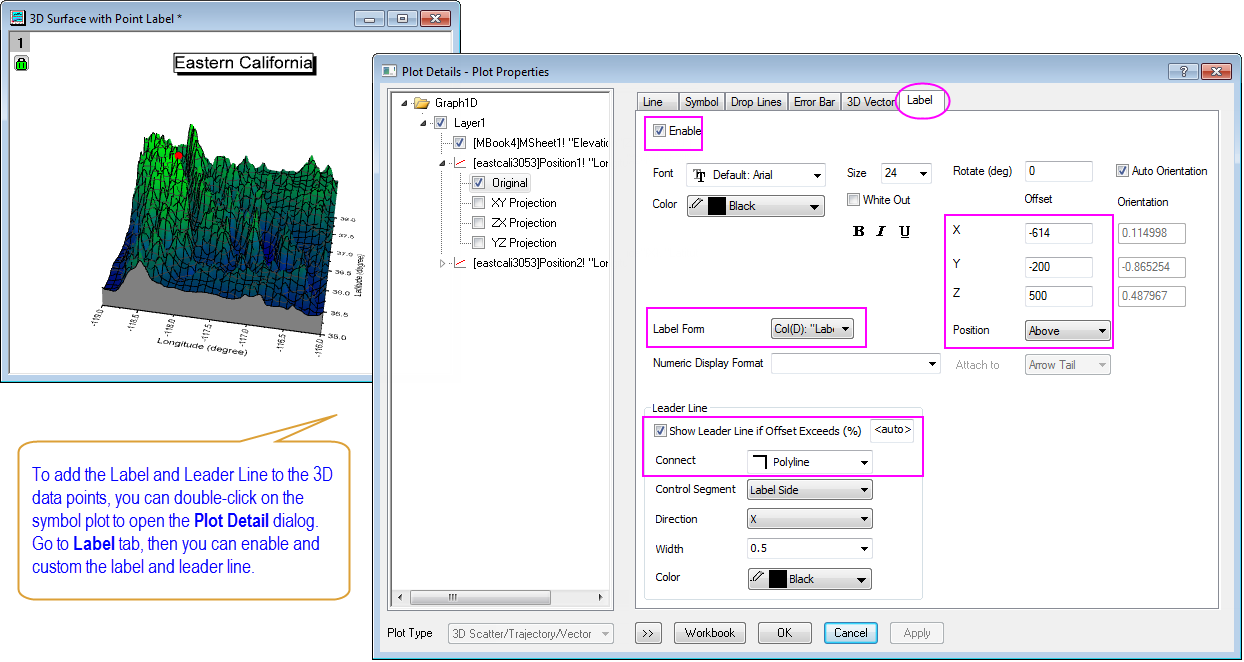The width and height of the screenshot is (1244, 662).
Task: Collapse the Layer1 tree node
Action: pyautogui.click(x=424, y=123)
